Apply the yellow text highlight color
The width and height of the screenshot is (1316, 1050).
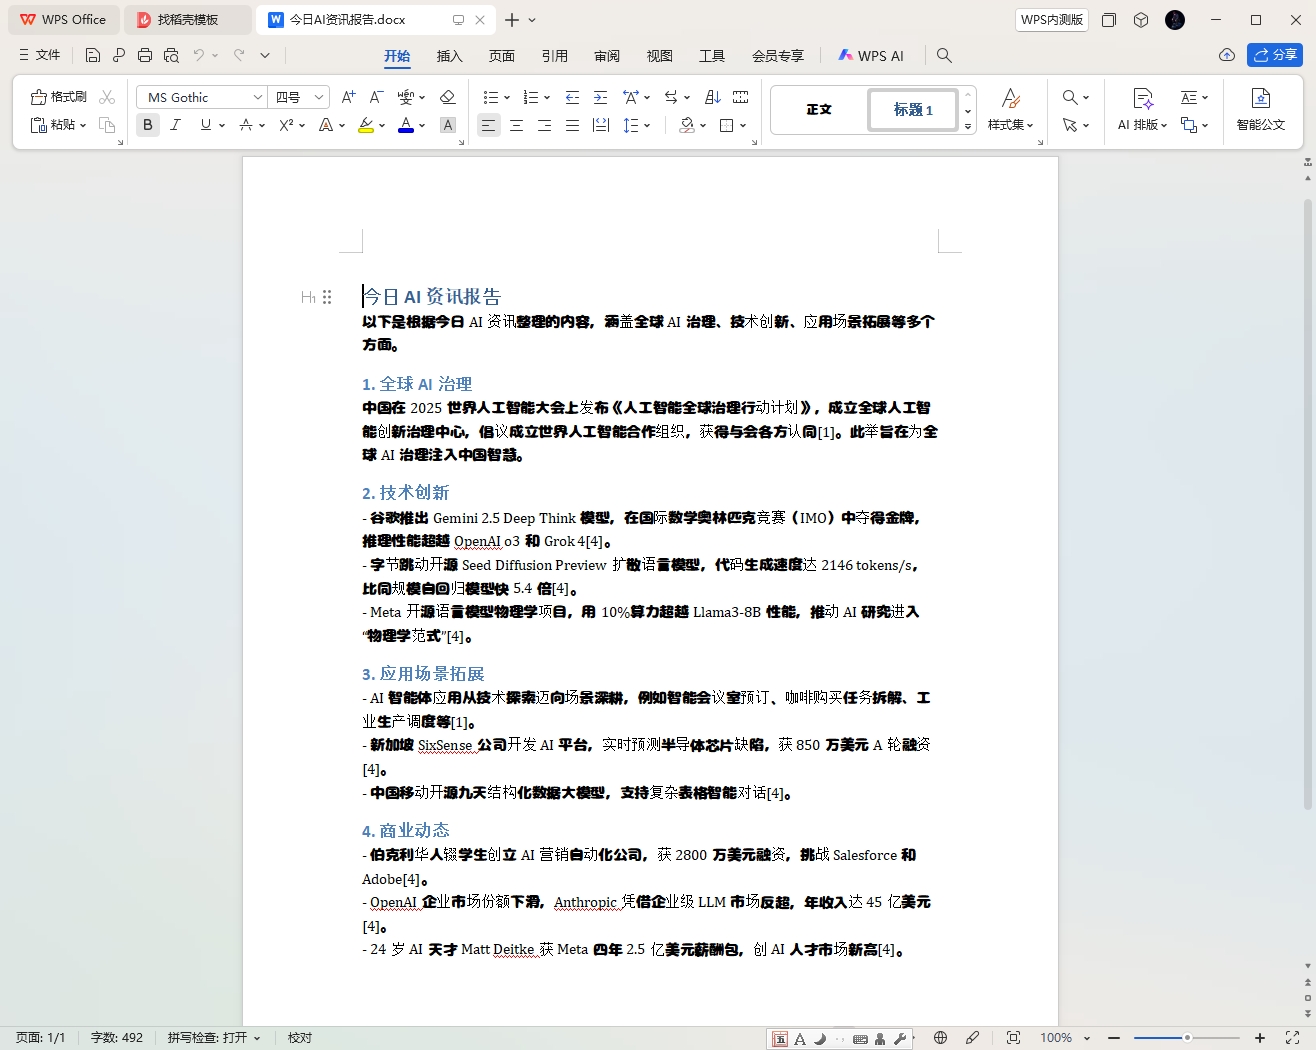[366, 125]
